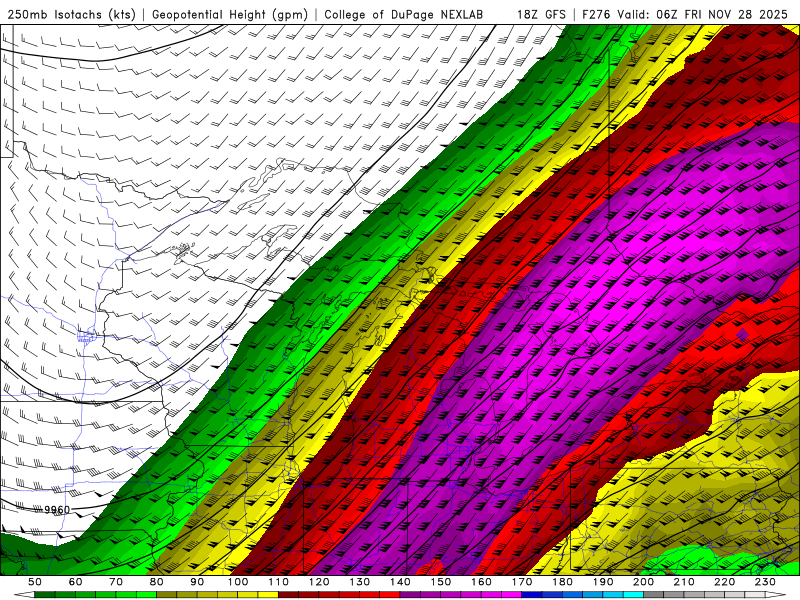Viewport: 800px width, 600px height.
Task: Click the legend value 70
Action: click(x=116, y=582)
